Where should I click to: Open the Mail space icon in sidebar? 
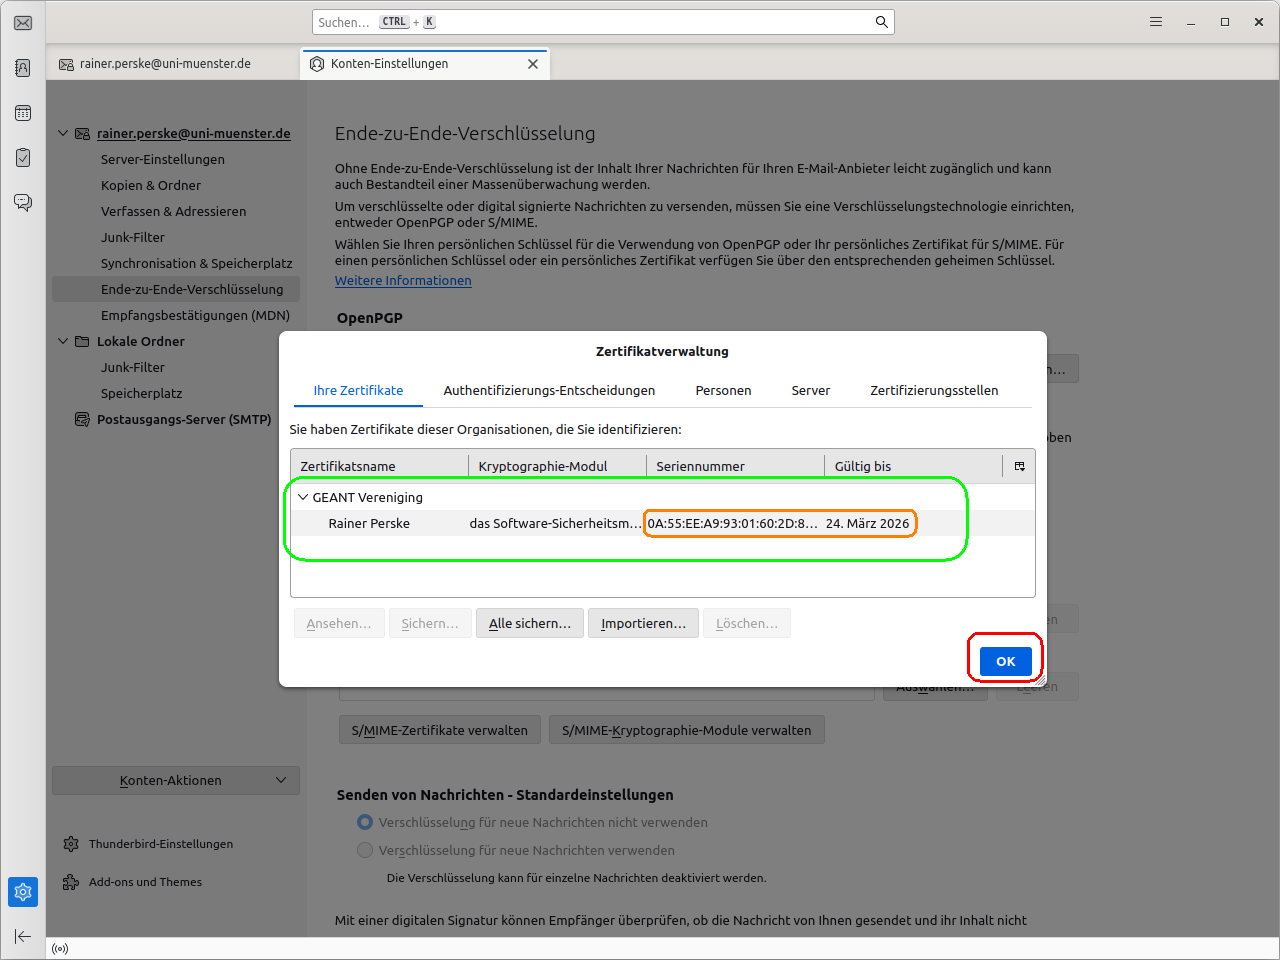[23, 23]
